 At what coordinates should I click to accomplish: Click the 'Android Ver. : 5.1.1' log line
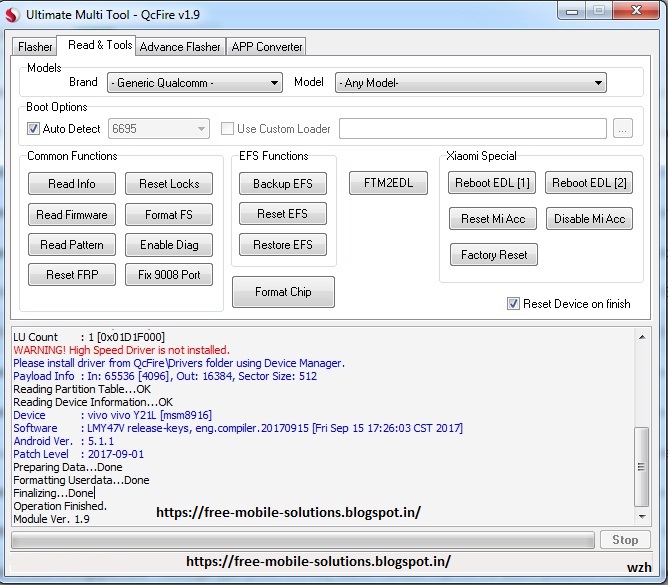pyautogui.click(x=63, y=441)
